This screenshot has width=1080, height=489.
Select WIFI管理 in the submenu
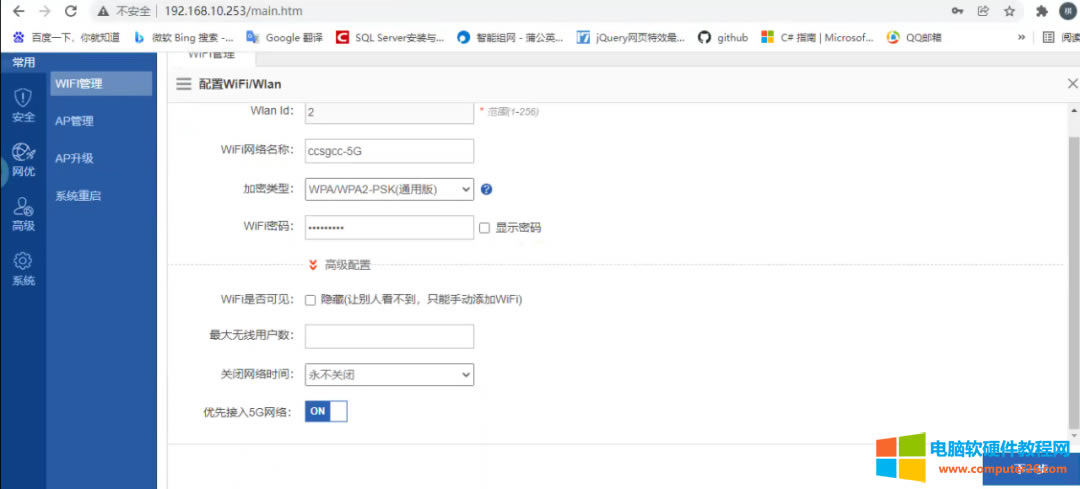[101, 84]
